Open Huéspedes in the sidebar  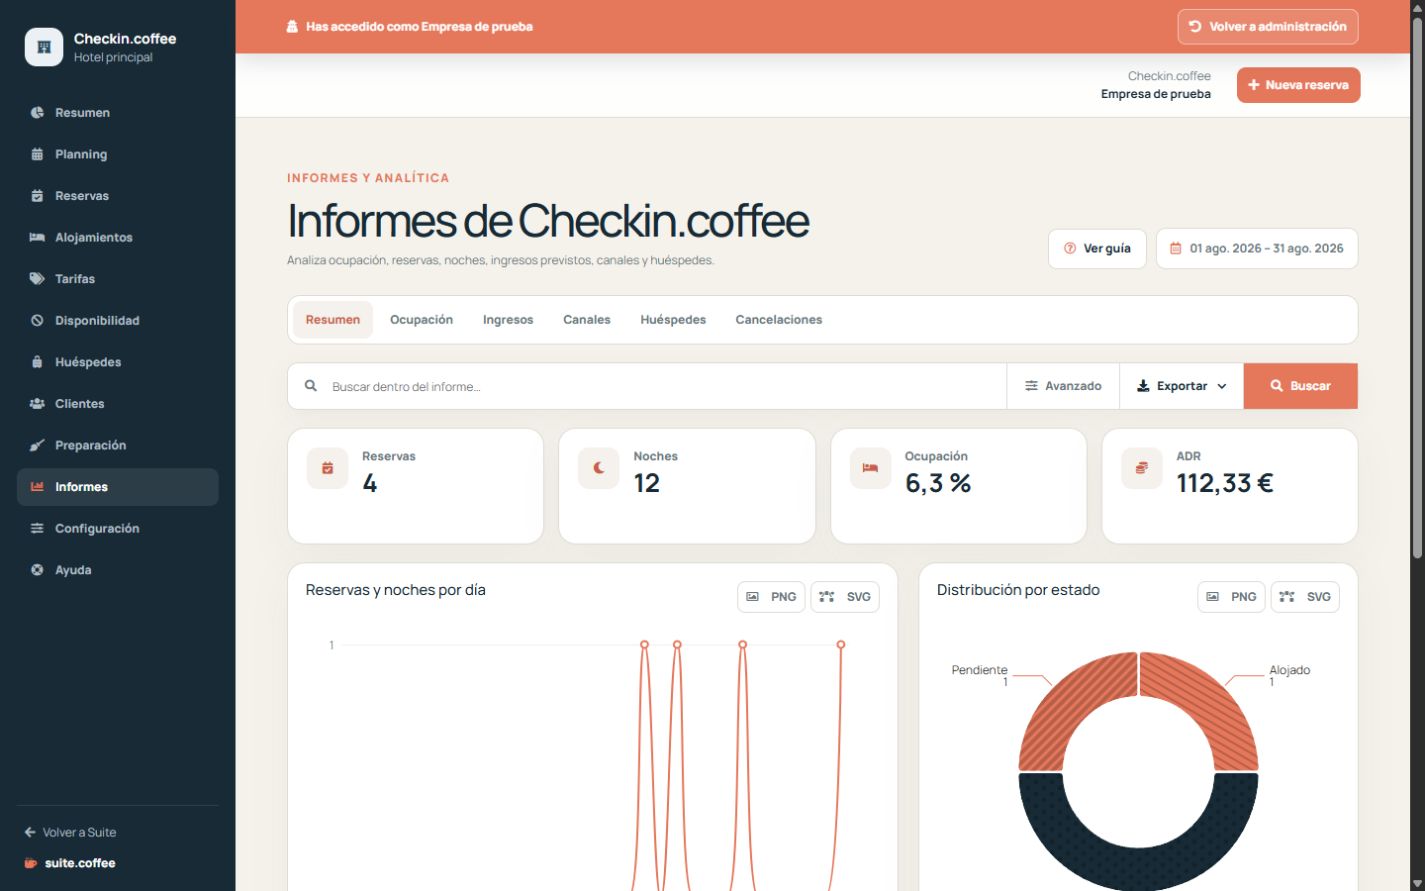click(x=117, y=362)
